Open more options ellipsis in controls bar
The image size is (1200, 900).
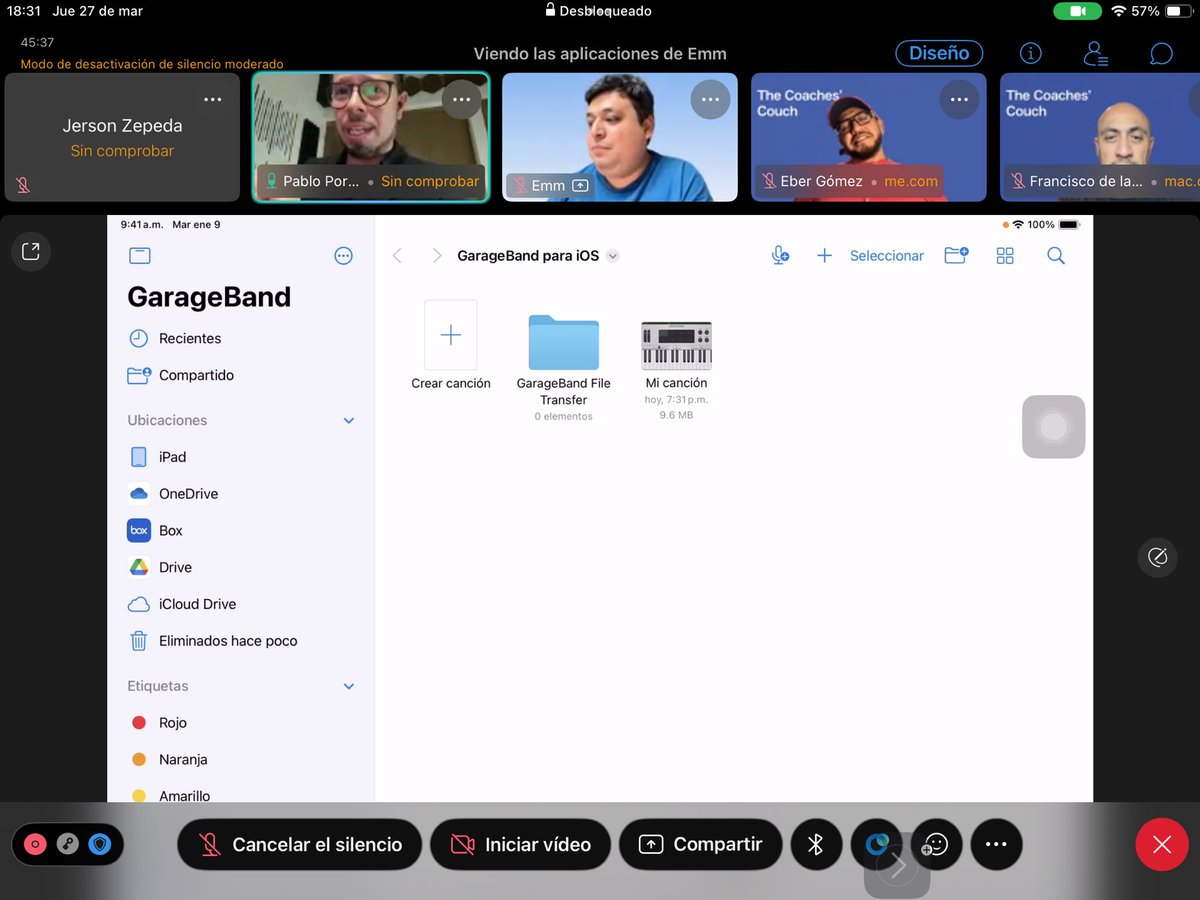click(996, 844)
